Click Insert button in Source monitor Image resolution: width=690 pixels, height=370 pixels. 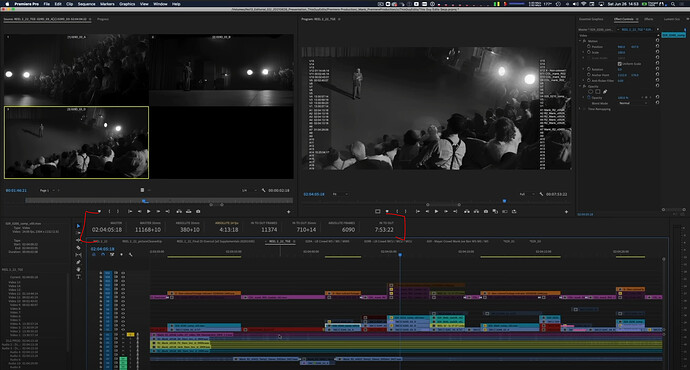179,212
